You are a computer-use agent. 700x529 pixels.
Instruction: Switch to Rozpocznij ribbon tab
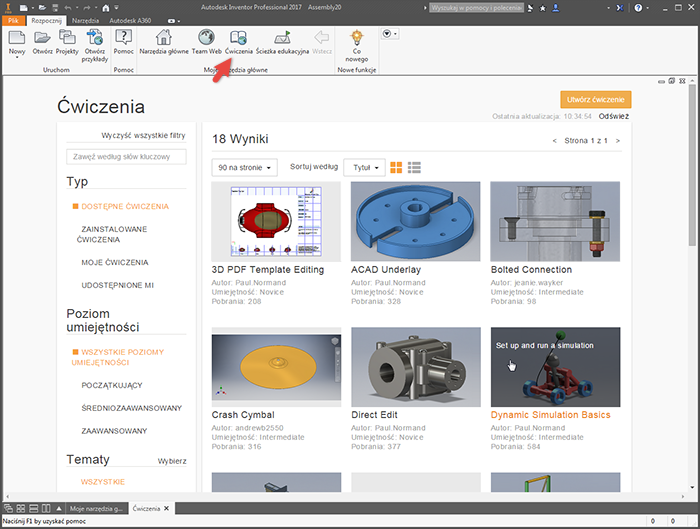[46, 21]
